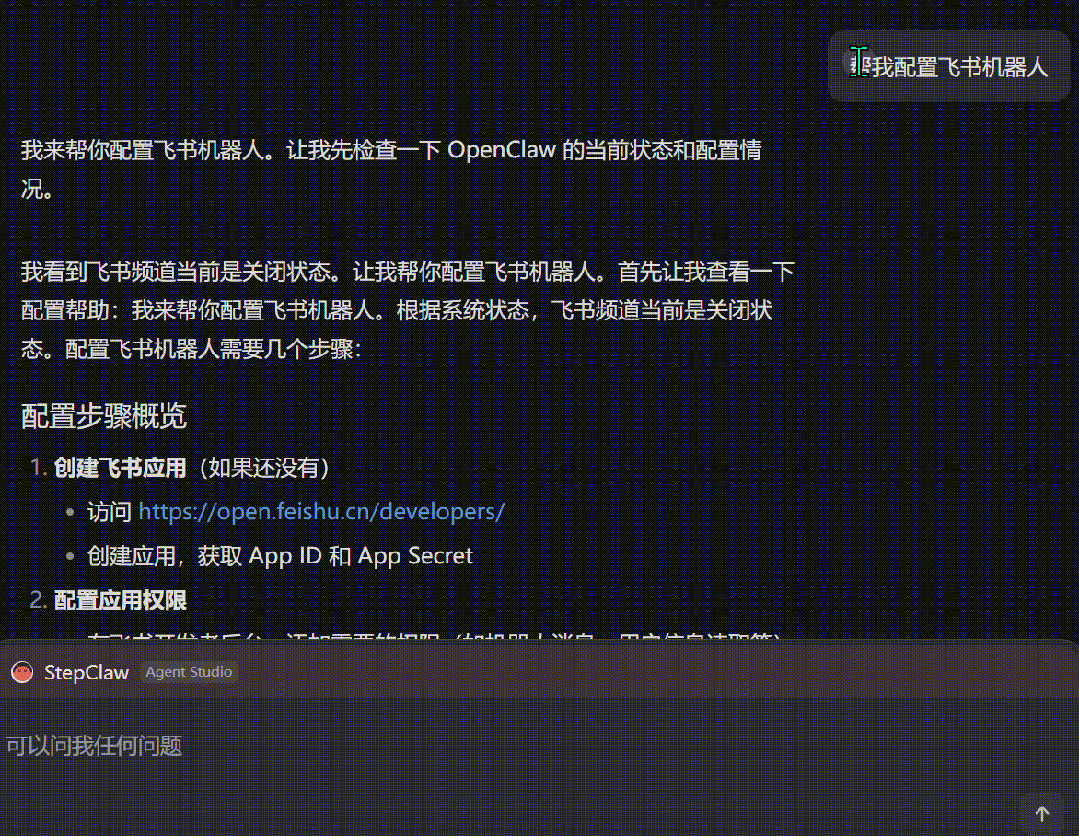Click the text cursor in message bubble

pyautogui.click(x=857, y=63)
